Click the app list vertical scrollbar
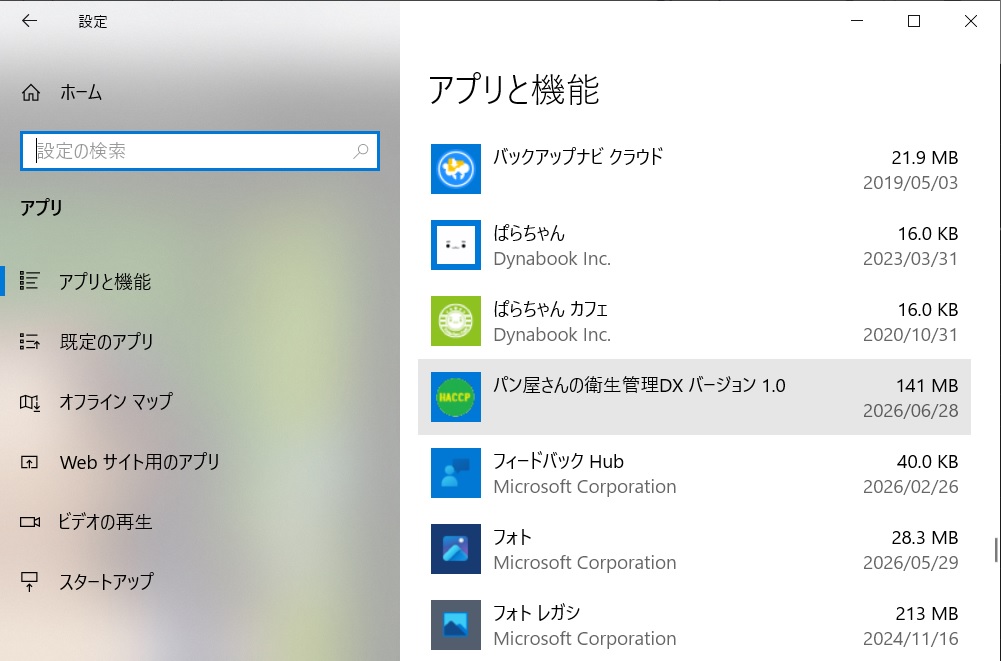 995,551
